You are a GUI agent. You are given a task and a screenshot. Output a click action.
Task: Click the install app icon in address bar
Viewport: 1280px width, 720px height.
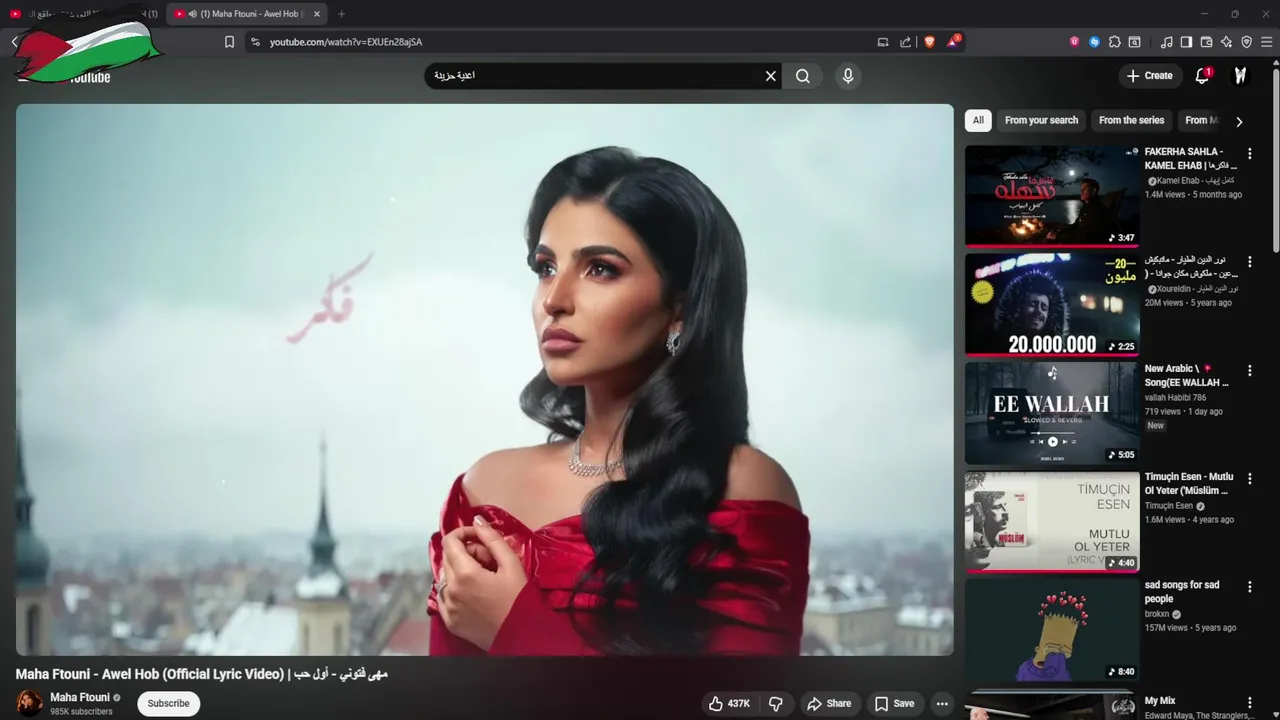coord(883,42)
